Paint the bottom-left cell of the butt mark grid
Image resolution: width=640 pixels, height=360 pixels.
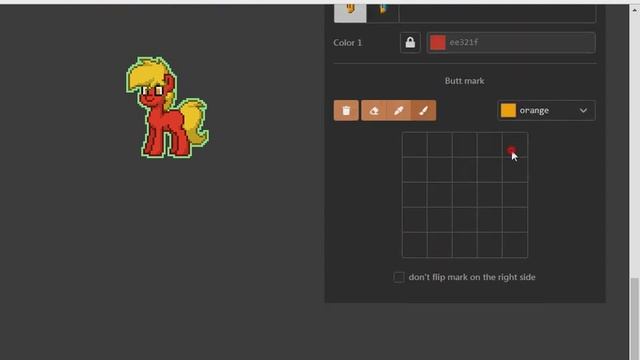point(415,245)
